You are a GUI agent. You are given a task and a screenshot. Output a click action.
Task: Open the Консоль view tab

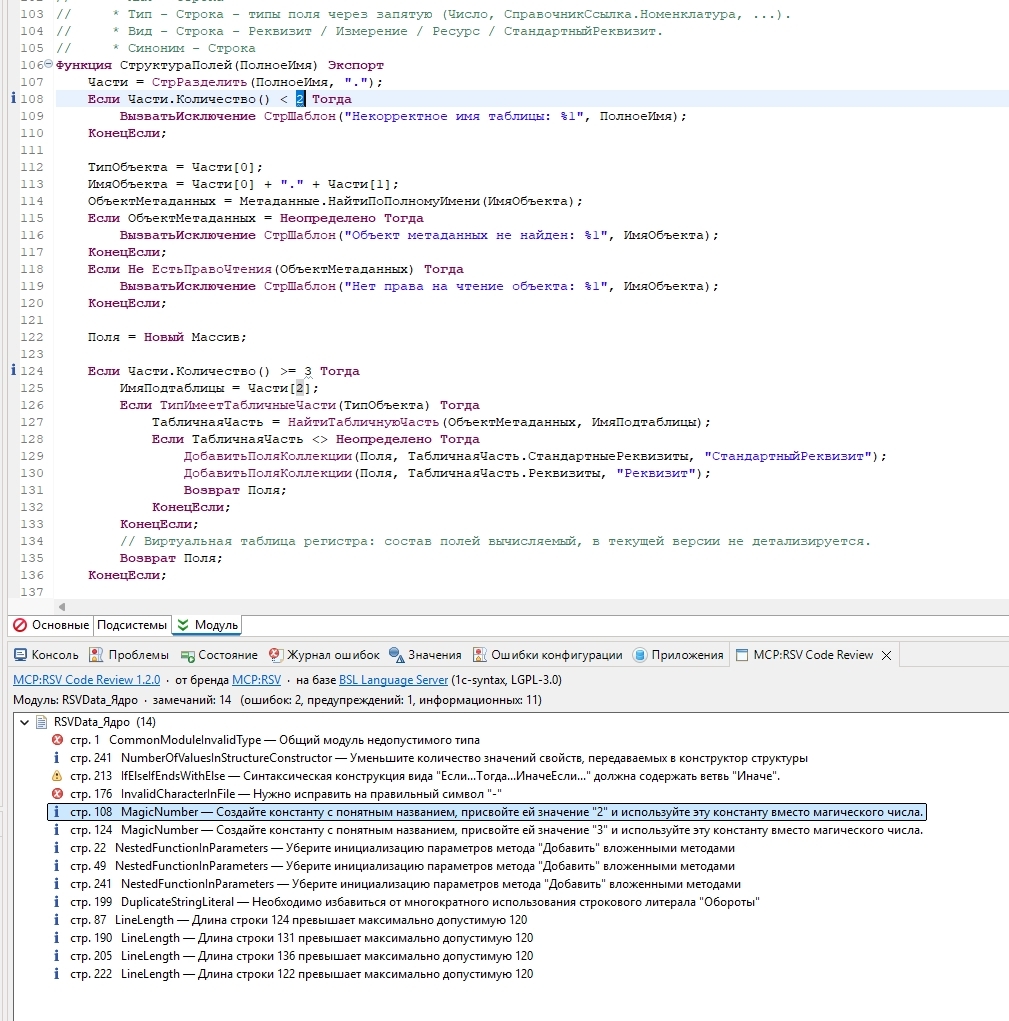[47, 655]
